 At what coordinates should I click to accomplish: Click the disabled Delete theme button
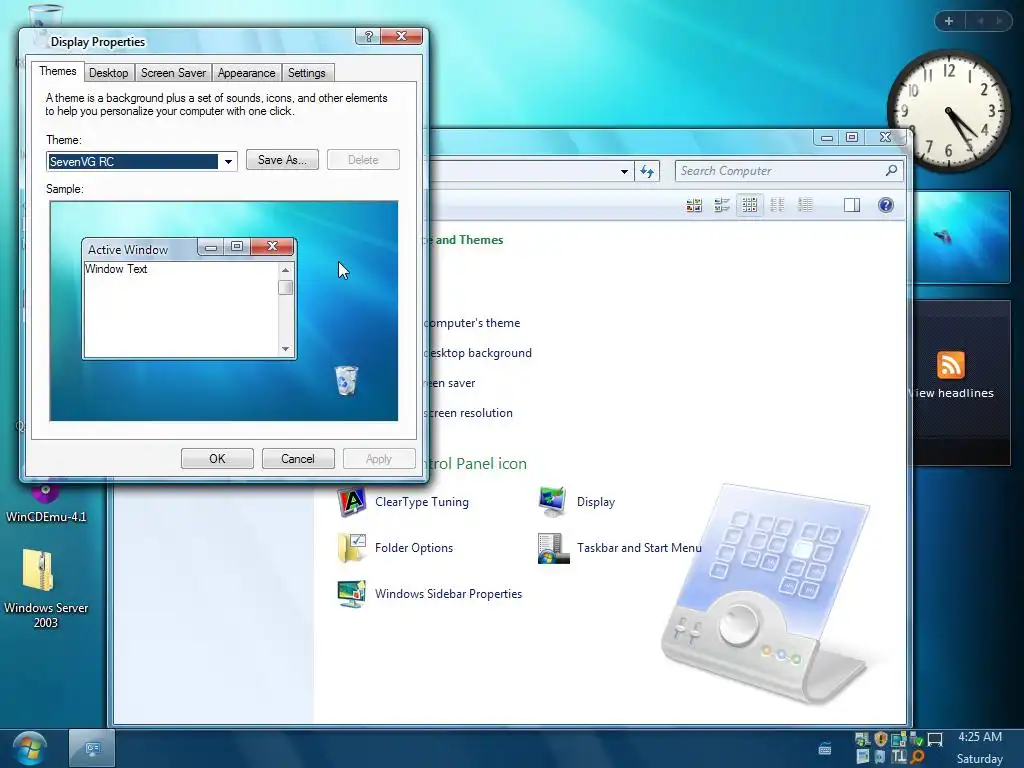pyautogui.click(x=363, y=160)
